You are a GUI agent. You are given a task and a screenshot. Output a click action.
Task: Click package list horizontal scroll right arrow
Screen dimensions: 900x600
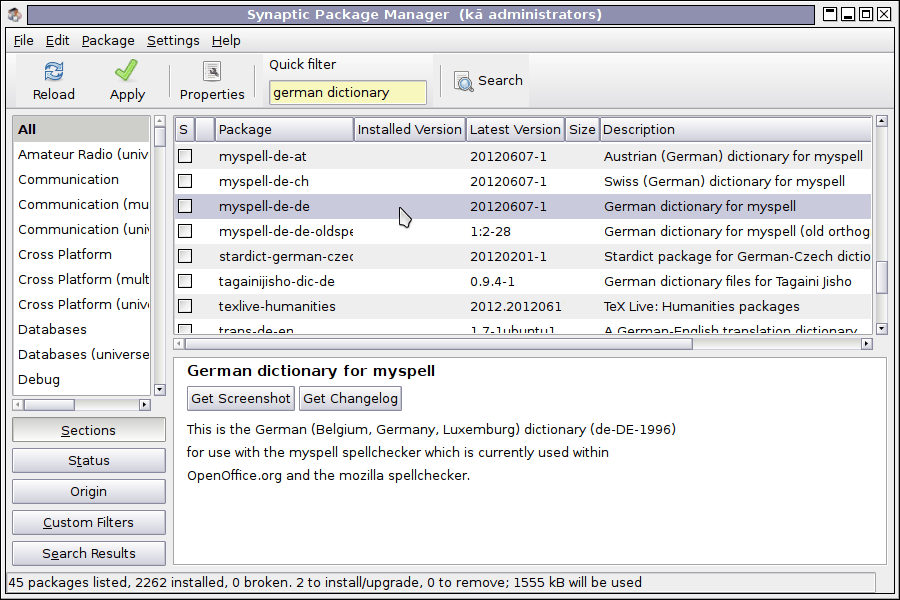click(x=867, y=343)
